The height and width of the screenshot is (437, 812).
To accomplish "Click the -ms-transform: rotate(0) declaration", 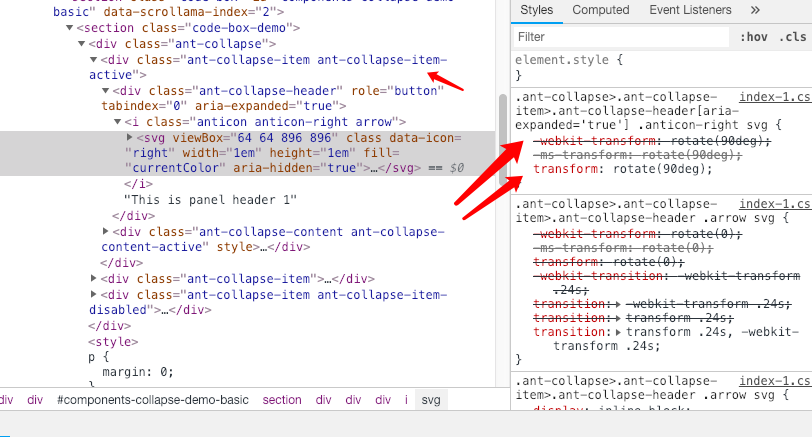I will [624, 248].
